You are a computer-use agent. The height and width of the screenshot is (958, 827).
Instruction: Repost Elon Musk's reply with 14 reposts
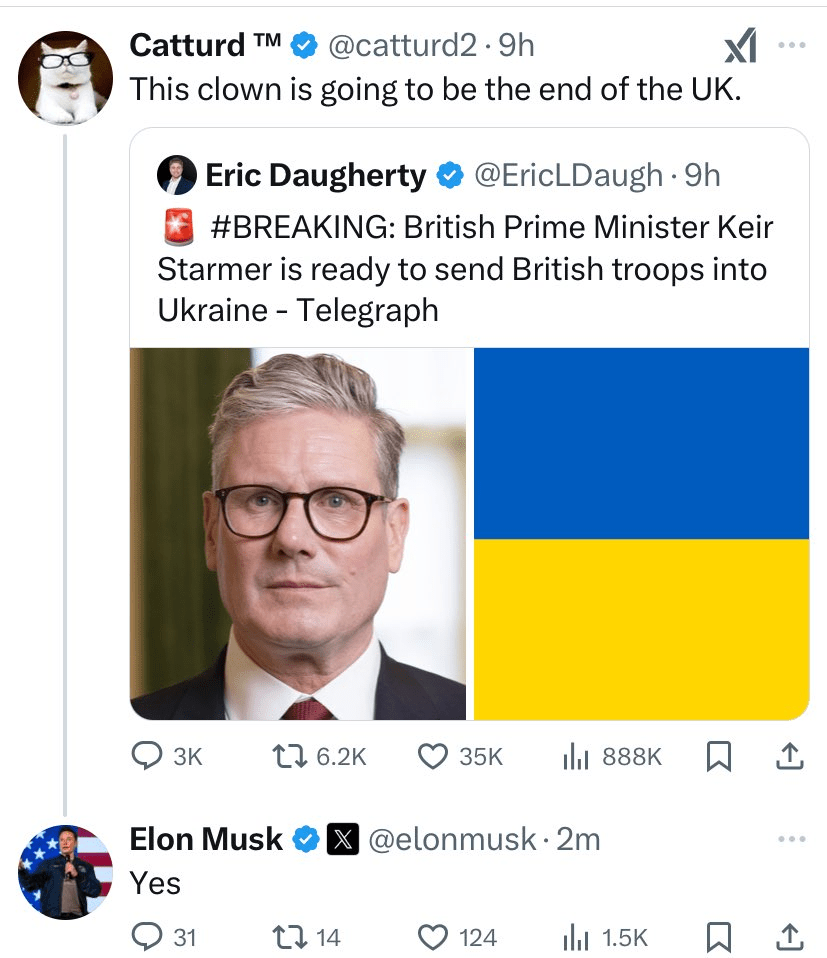pos(293,937)
